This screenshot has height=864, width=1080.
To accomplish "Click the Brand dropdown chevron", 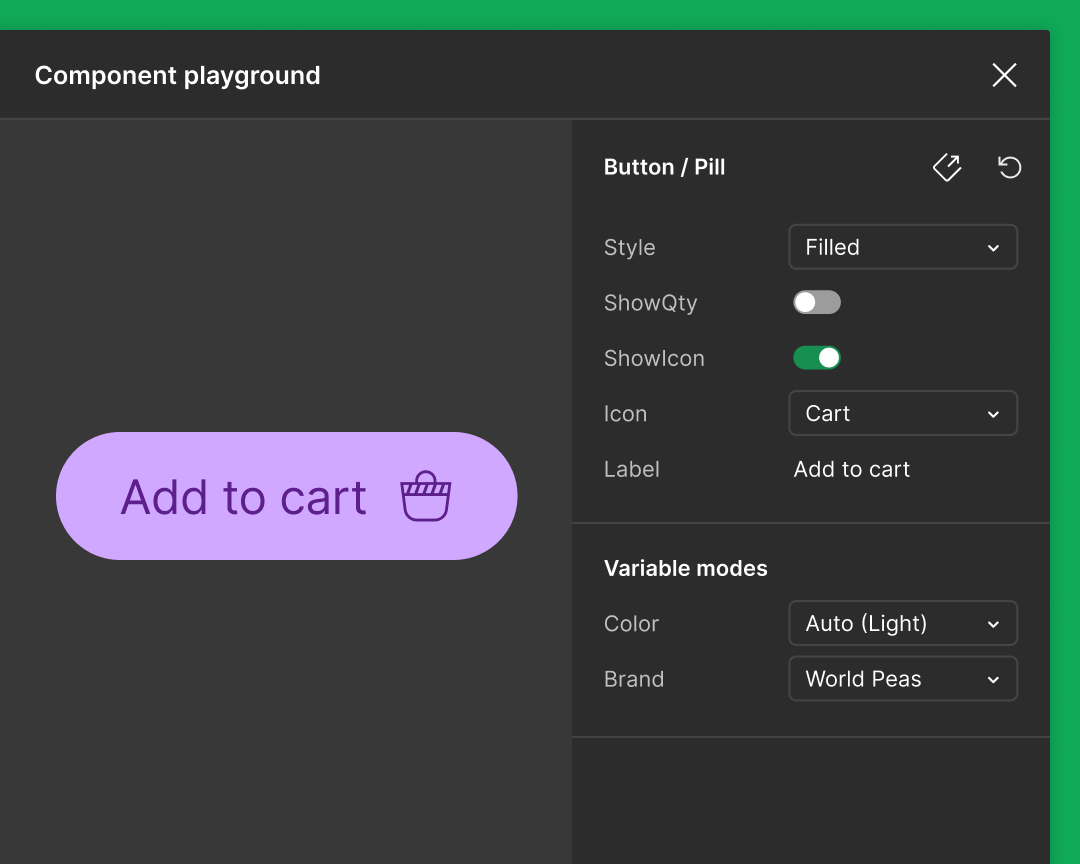I will [994, 679].
